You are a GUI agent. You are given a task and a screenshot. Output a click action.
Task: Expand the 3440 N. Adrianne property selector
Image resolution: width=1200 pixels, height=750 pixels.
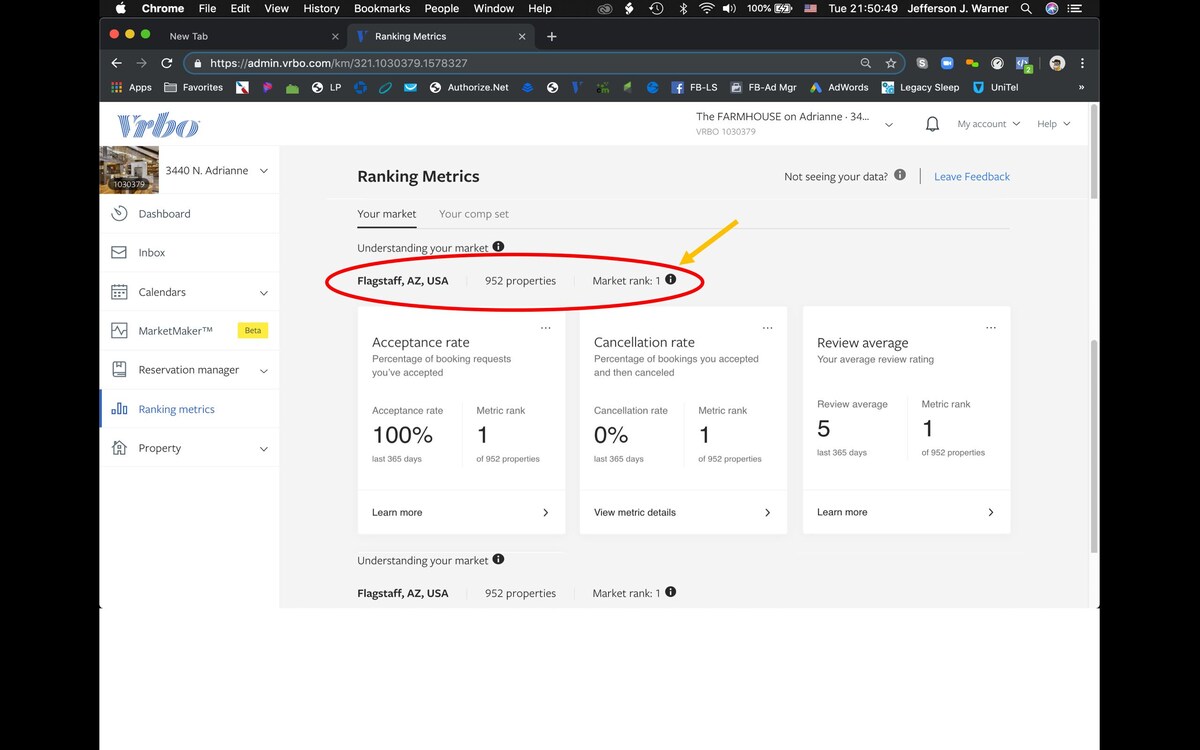point(264,171)
